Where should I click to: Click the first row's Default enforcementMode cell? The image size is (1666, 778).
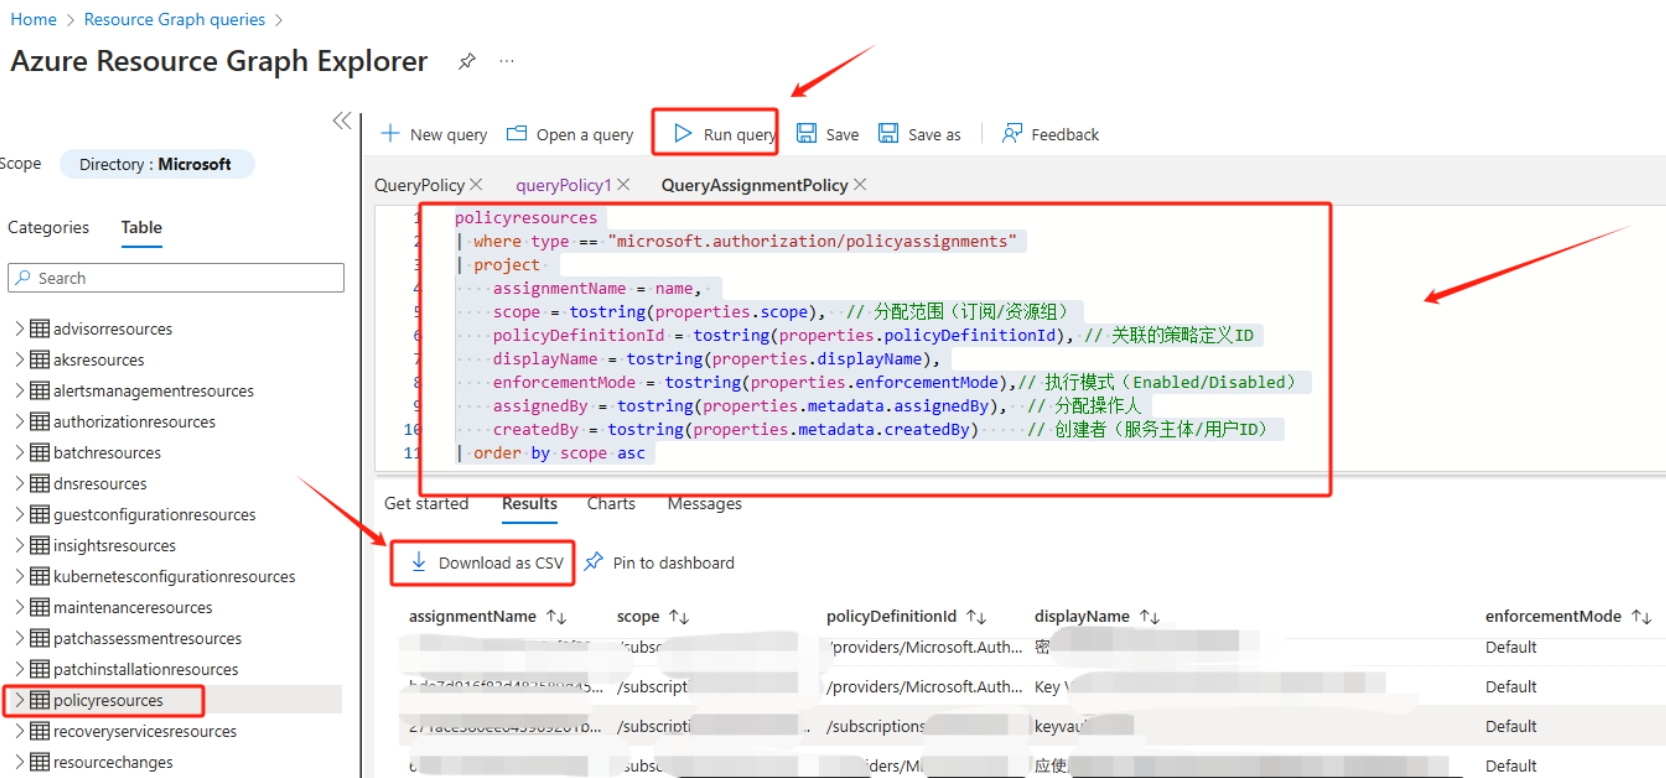coord(1511,648)
